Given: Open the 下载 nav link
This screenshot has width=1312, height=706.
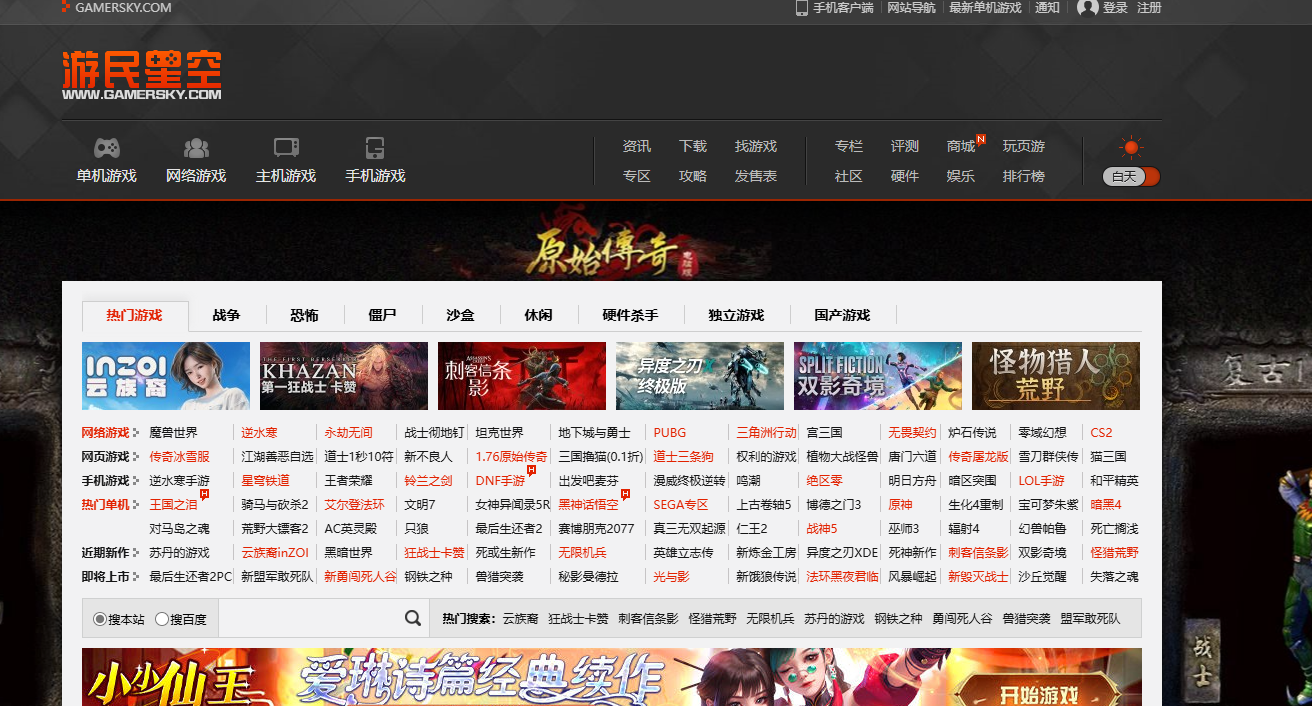Looking at the screenshot, I should [693, 146].
